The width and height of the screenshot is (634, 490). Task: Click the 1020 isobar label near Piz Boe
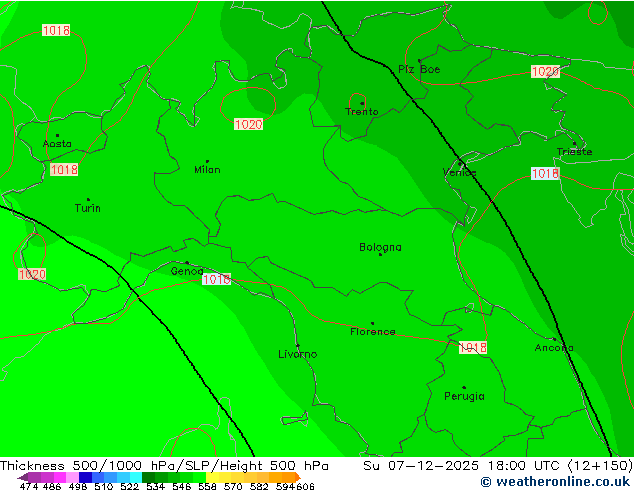pyautogui.click(x=545, y=72)
